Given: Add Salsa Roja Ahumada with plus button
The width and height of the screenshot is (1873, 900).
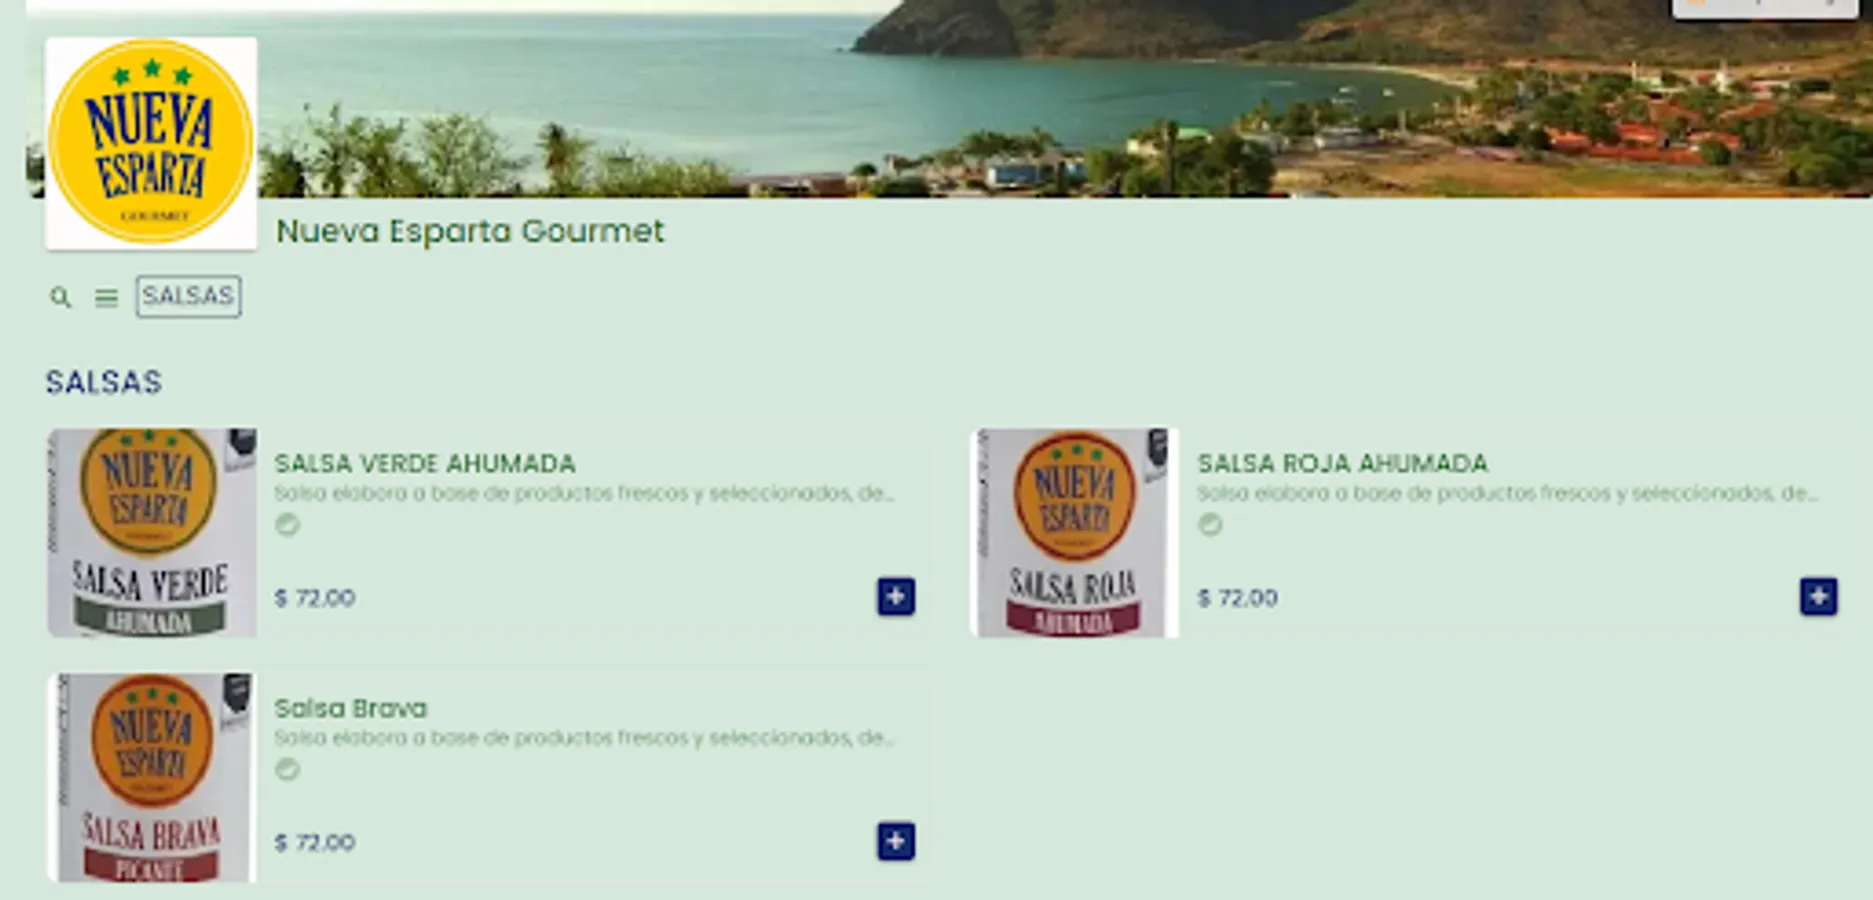Looking at the screenshot, I should (1818, 597).
